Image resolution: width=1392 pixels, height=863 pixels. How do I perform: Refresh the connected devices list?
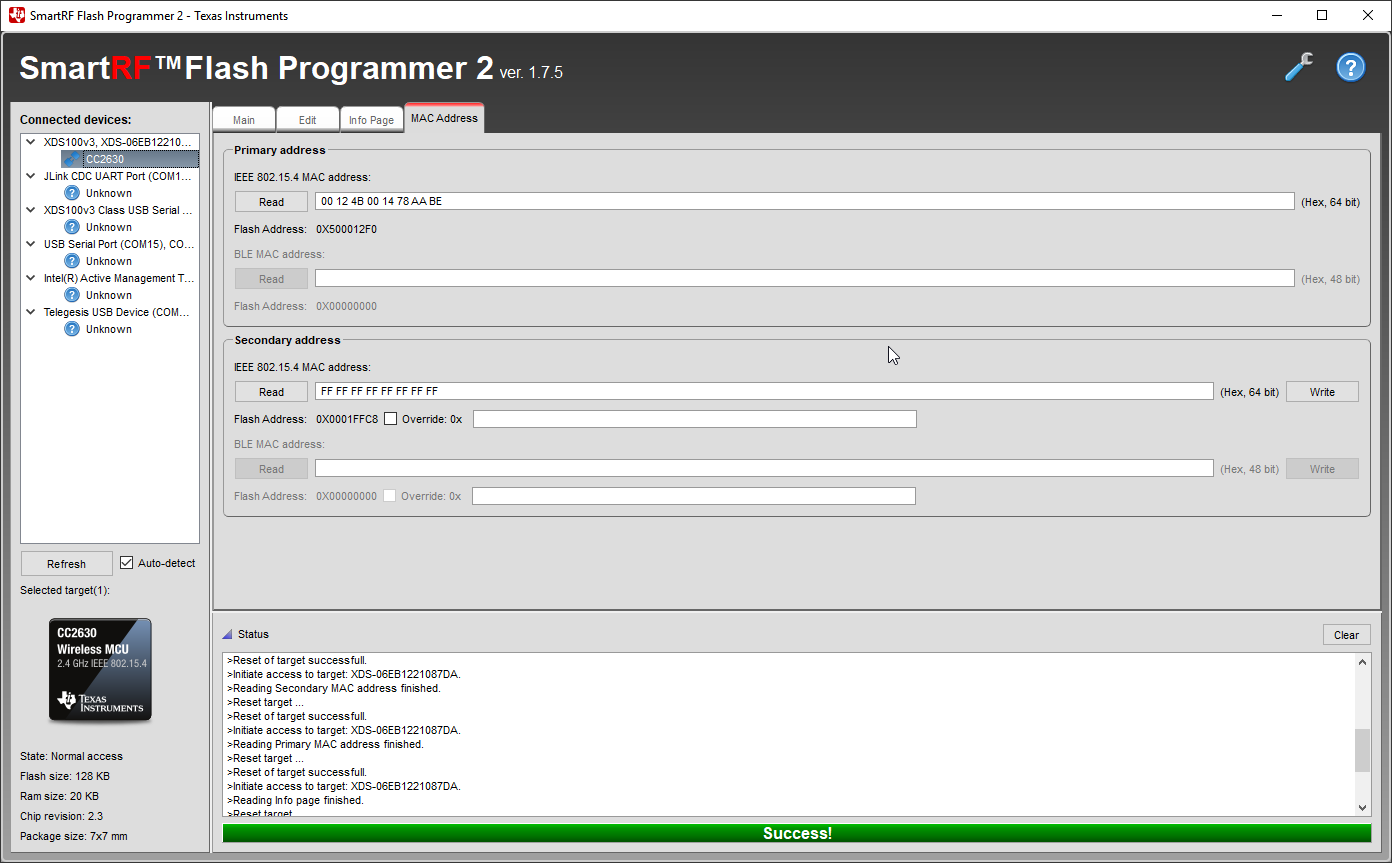point(66,564)
